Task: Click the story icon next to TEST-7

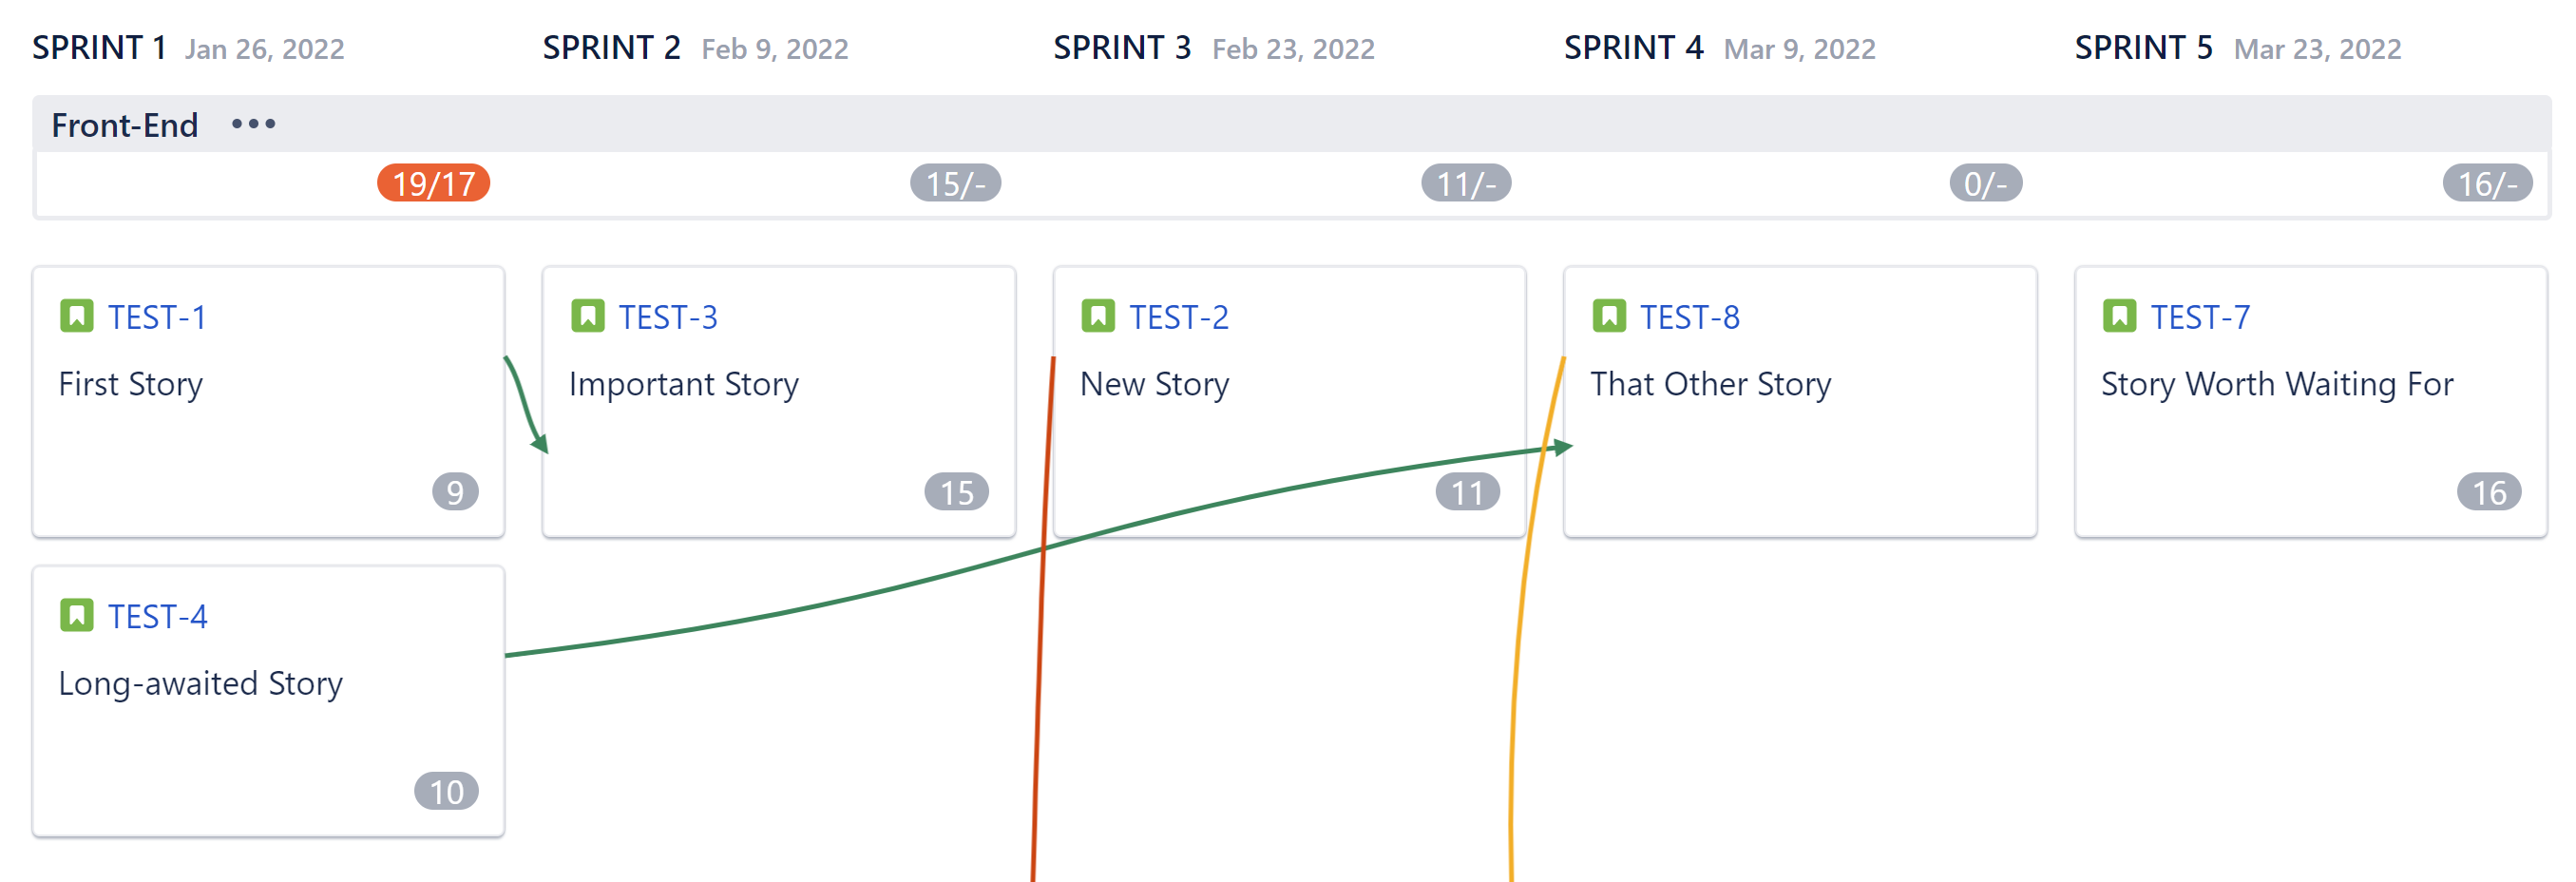Action: coord(2122,315)
